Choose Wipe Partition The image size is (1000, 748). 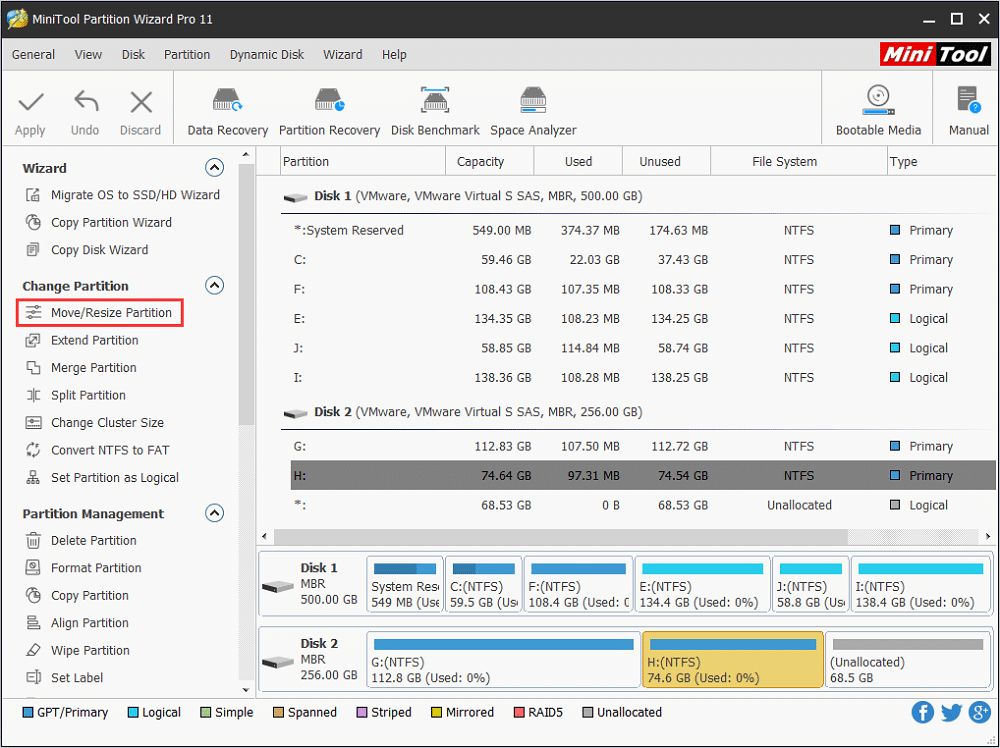77,650
